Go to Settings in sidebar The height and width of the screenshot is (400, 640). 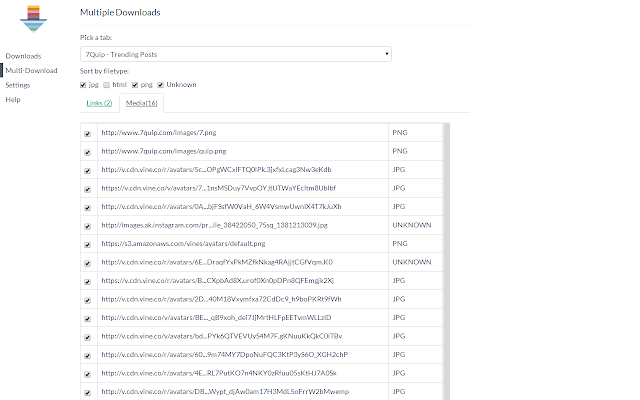[18, 85]
